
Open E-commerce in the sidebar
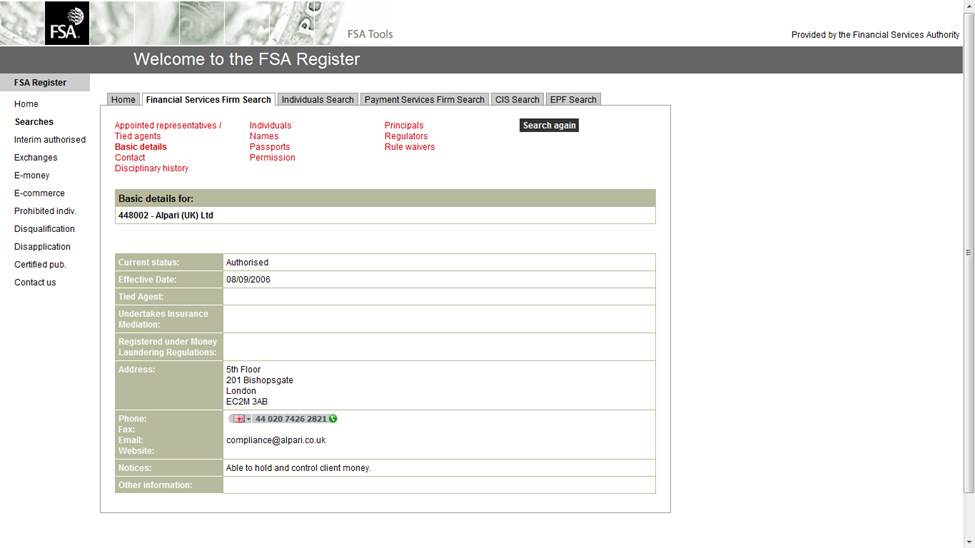point(39,193)
